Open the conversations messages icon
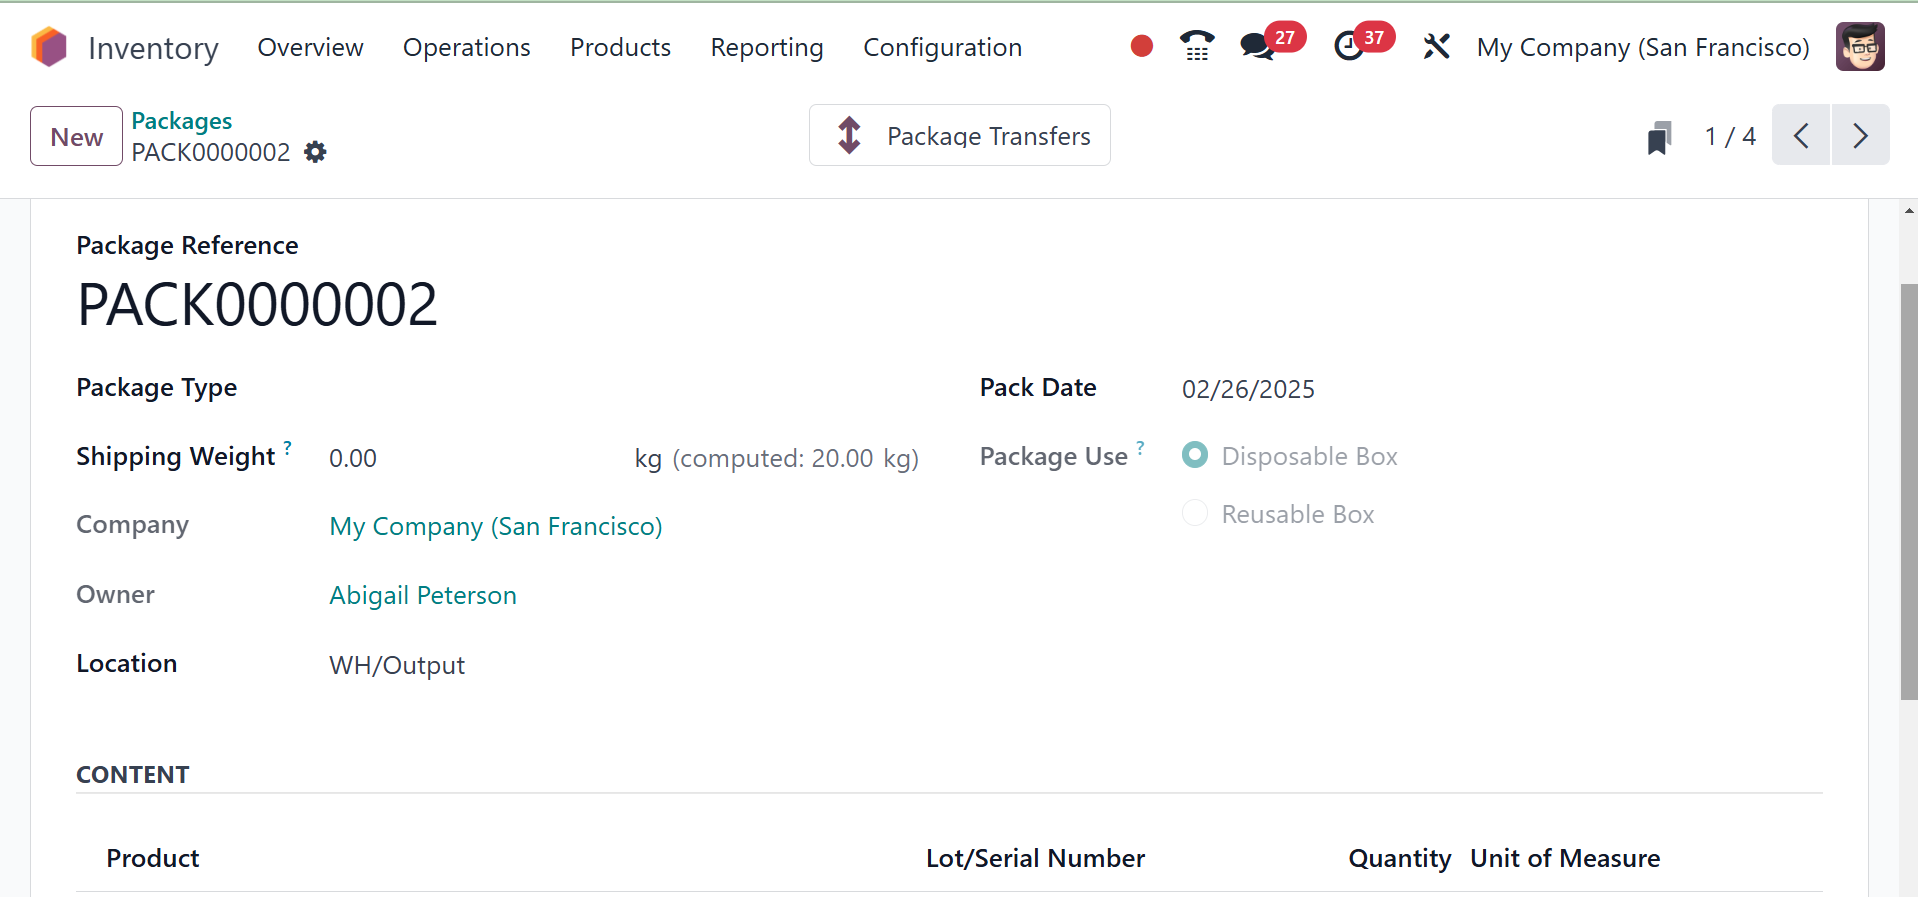1918x897 pixels. (x=1257, y=46)
